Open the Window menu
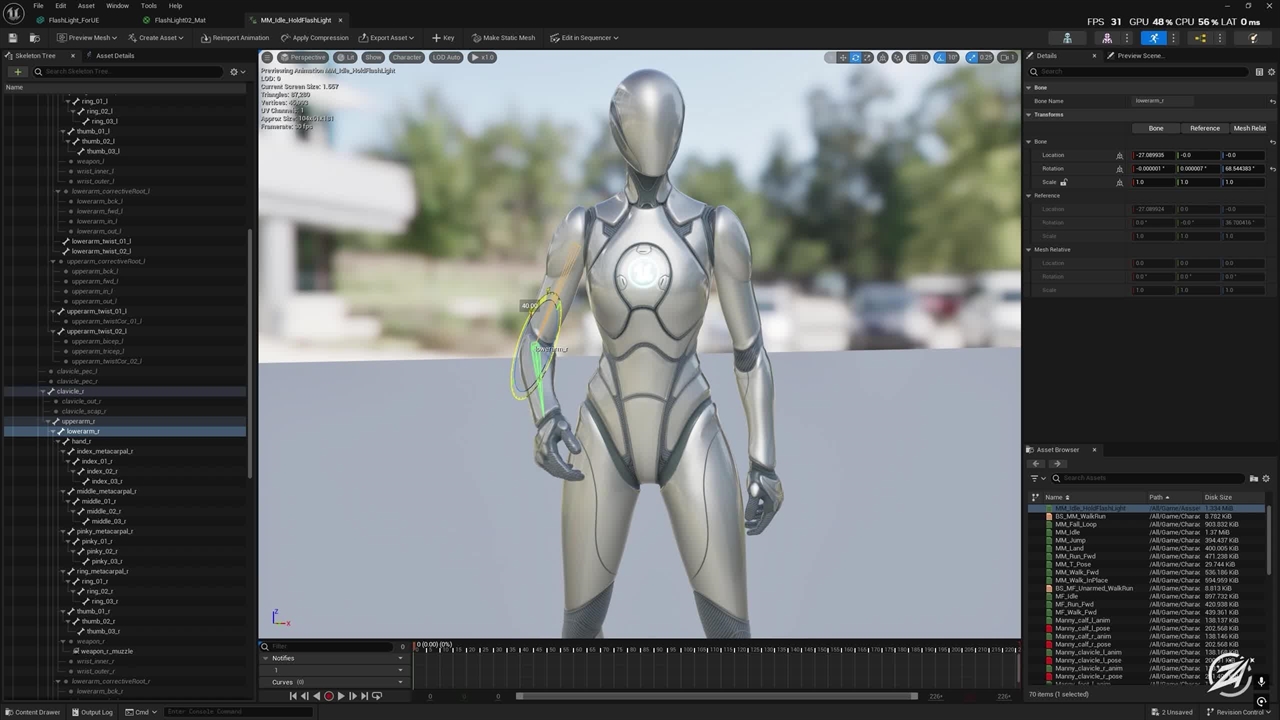Screen dimensions: 1280x720 pos(117,6)
